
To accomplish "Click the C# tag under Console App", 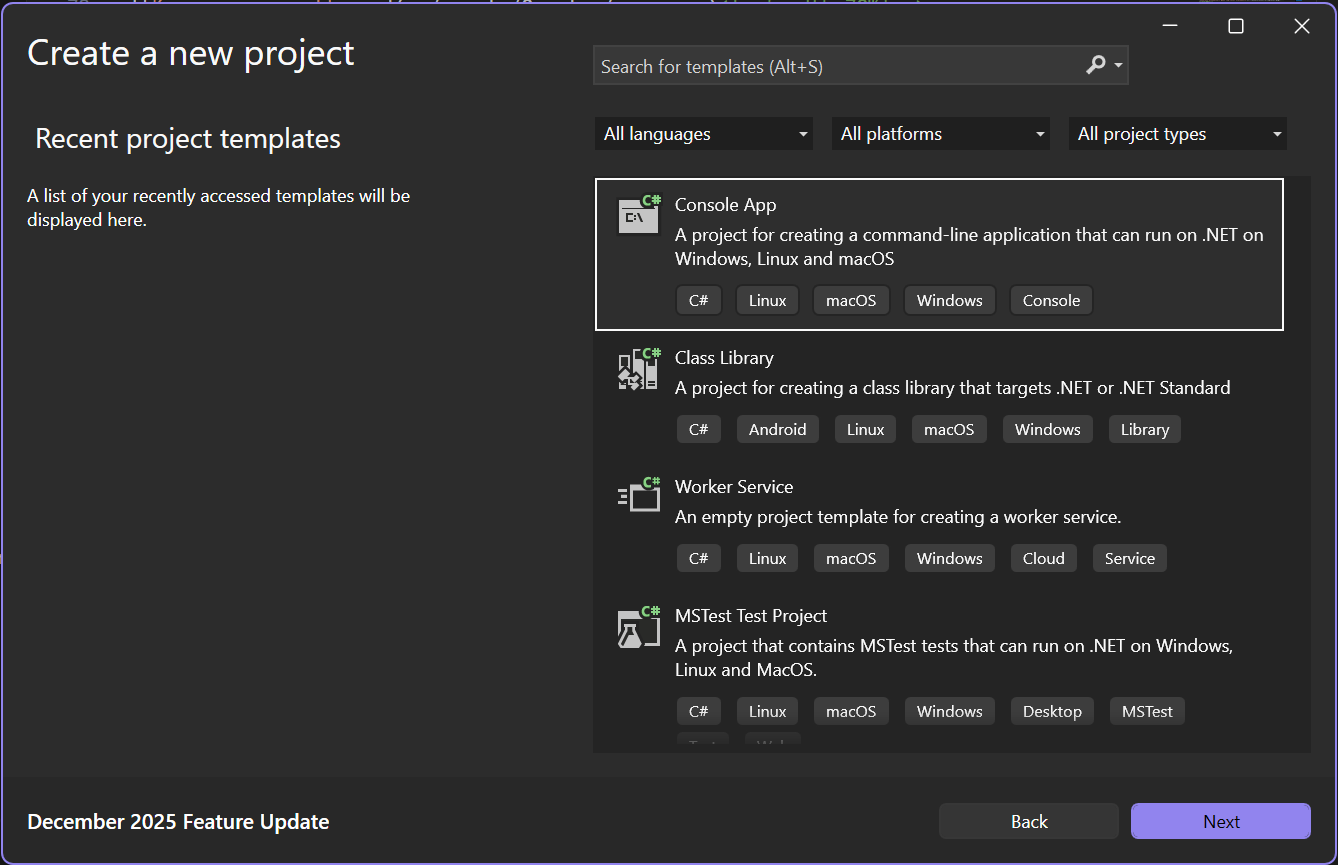I will click(699, 300).
